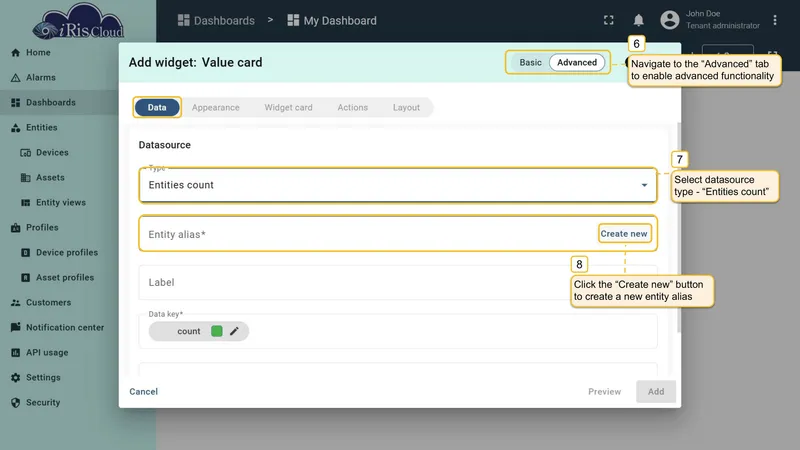Switch to the Appearance tab

click(x=215, y=108)
